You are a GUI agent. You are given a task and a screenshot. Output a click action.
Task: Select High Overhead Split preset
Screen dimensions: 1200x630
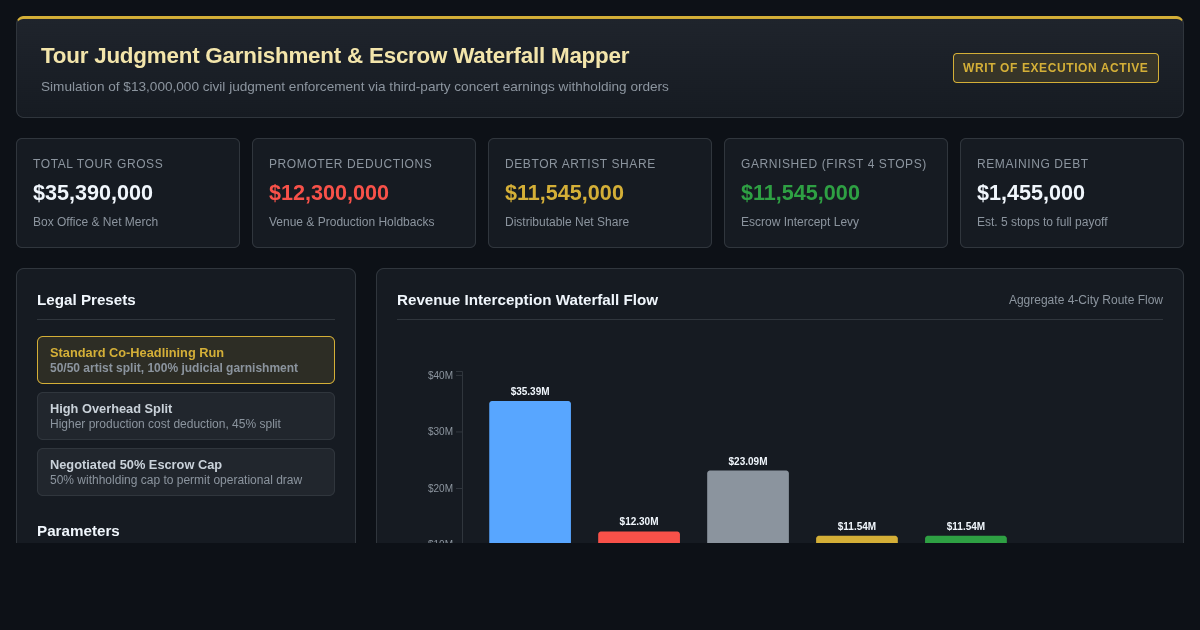coord(186,416)
